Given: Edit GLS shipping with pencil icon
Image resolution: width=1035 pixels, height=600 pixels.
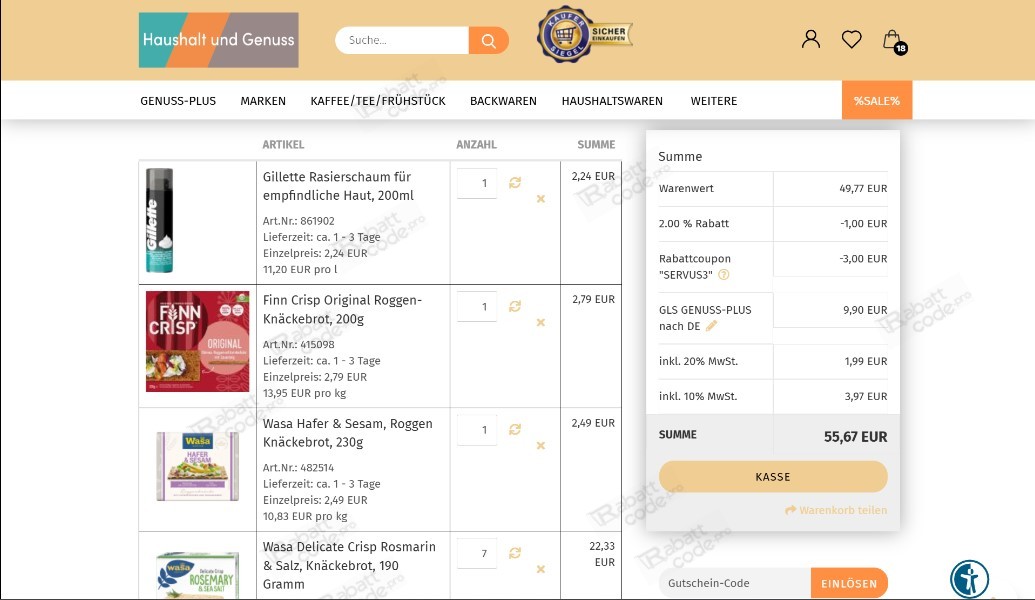Looking at the screenshot, I should click(x=711, y=326).
